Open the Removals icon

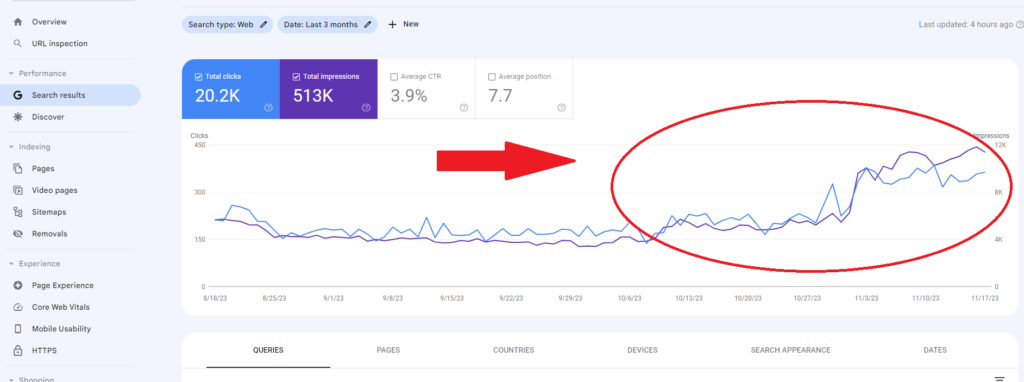tap(18, 234)
